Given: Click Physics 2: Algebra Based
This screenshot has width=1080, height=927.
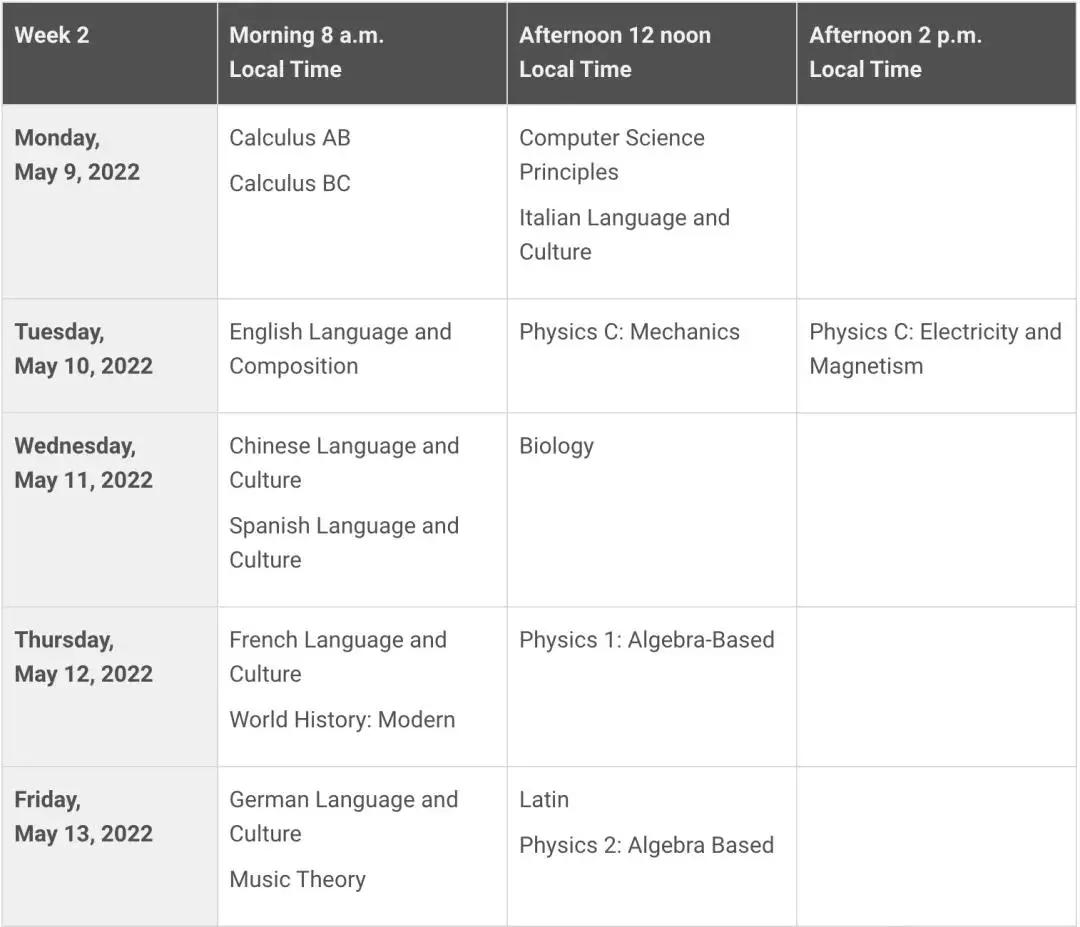Looking at the screenshot, I should click(646, 846).
